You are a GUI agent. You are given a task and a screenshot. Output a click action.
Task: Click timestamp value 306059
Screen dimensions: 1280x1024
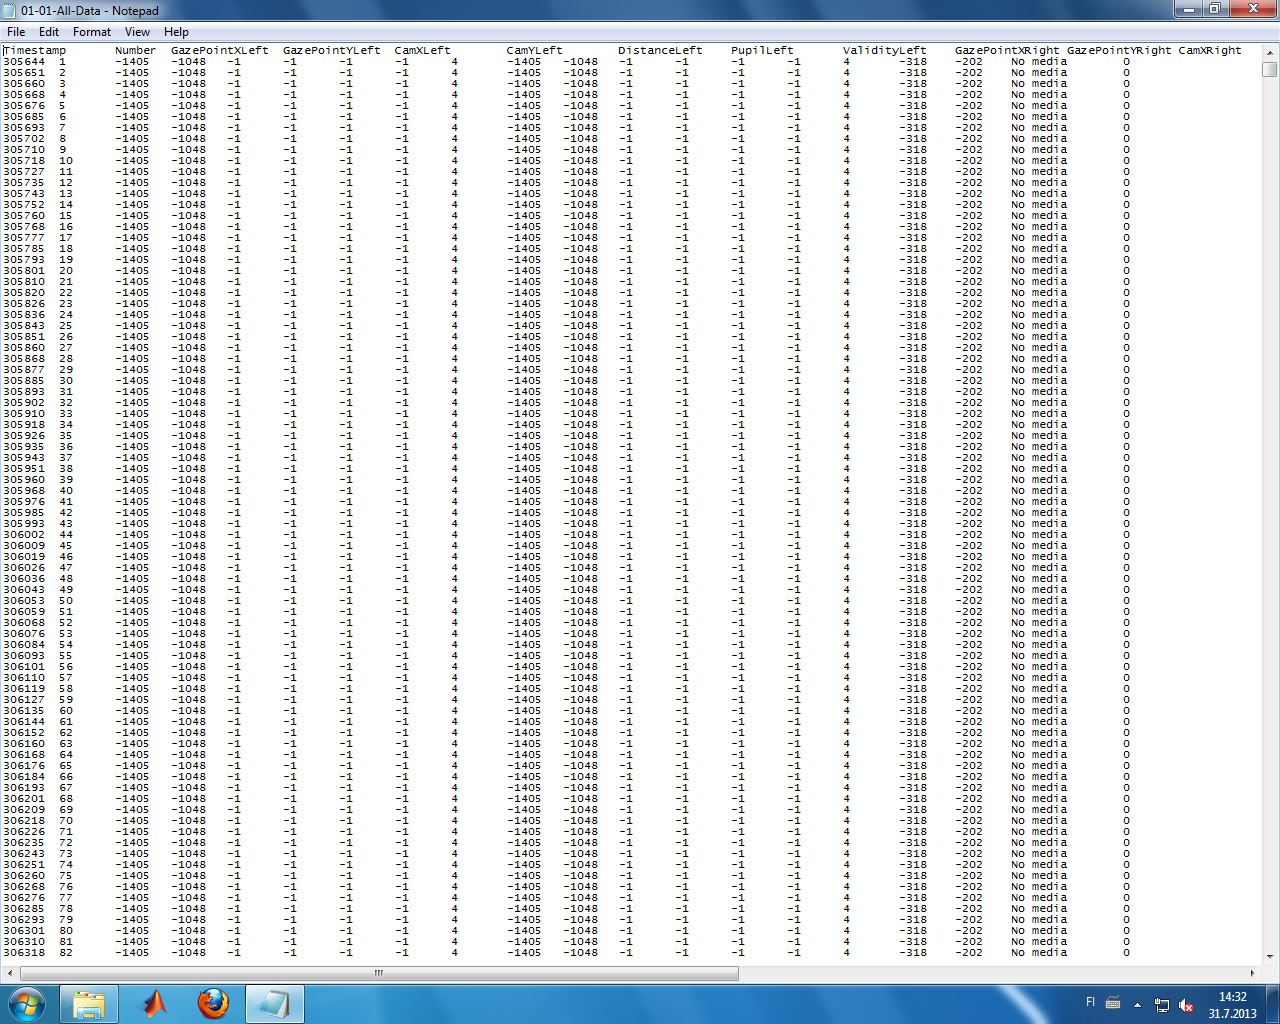tap(24, 612)
